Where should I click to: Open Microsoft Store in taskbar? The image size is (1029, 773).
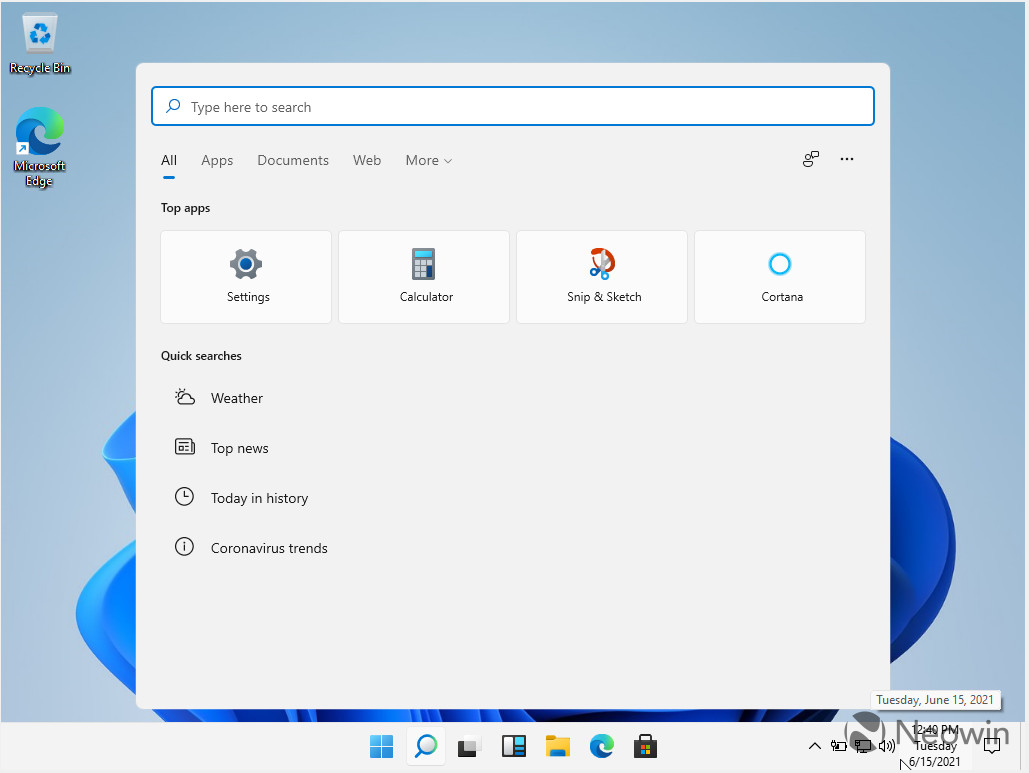point(645,746)
